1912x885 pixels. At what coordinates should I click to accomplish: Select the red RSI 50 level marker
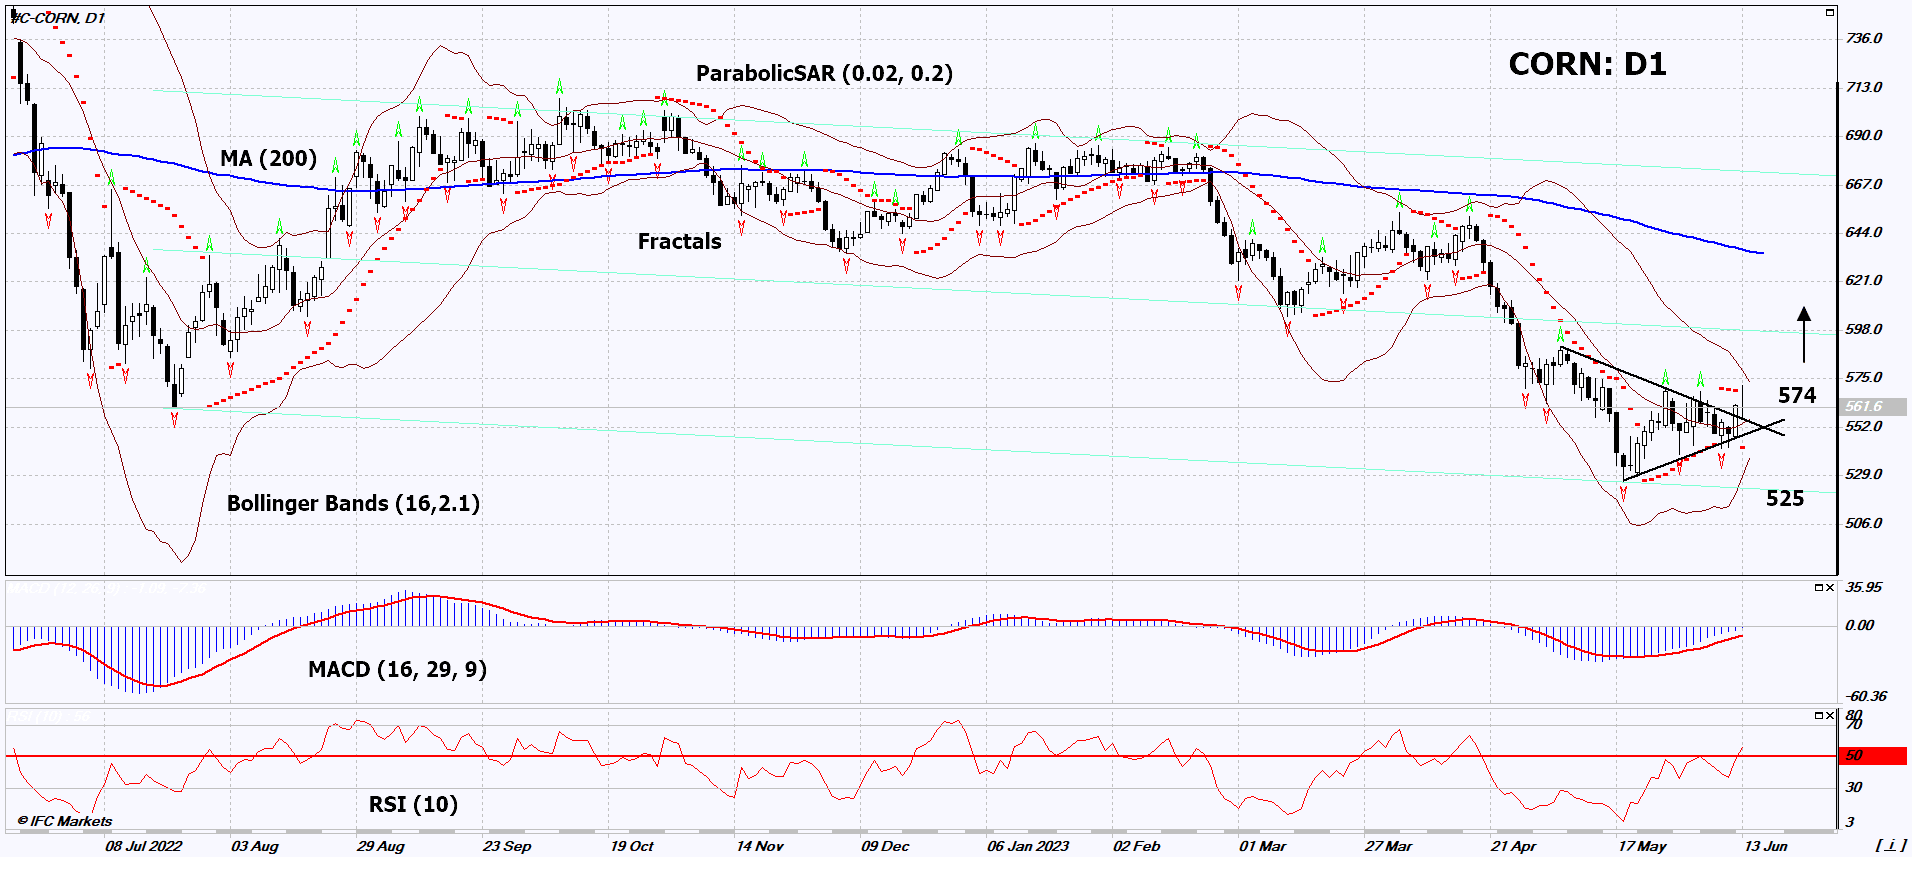[x=1872, y=756]
